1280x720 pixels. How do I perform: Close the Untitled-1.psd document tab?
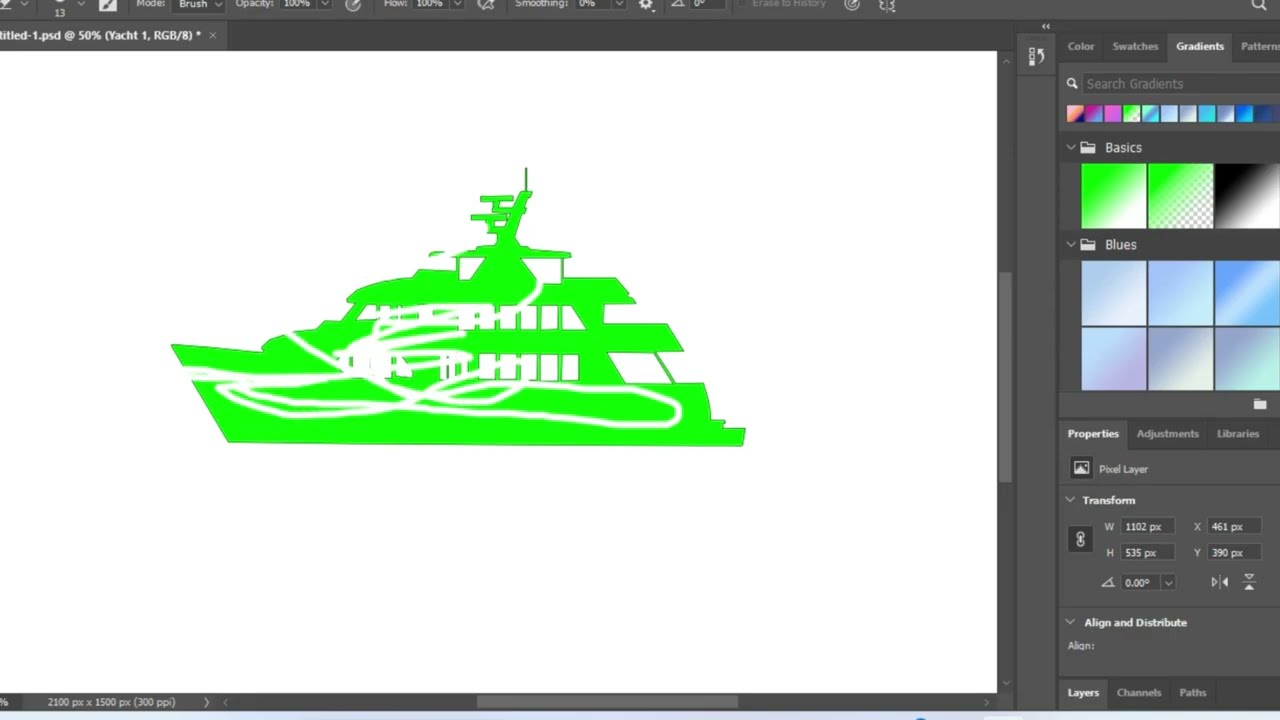(x=212, y=35)
